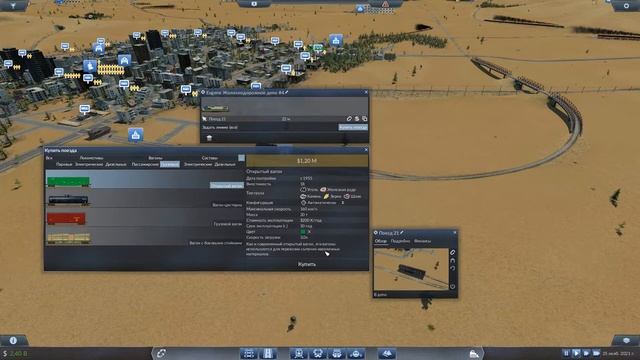Click bottom circular icon in train window
This screenshot has height=360, width=640.
[x=453, y=287]
